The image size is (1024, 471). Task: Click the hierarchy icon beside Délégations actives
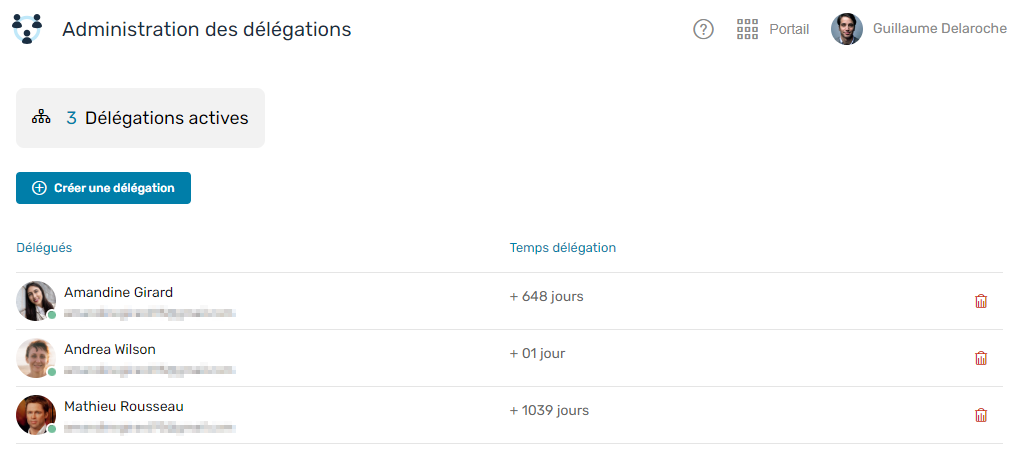(x=40, y=118)
